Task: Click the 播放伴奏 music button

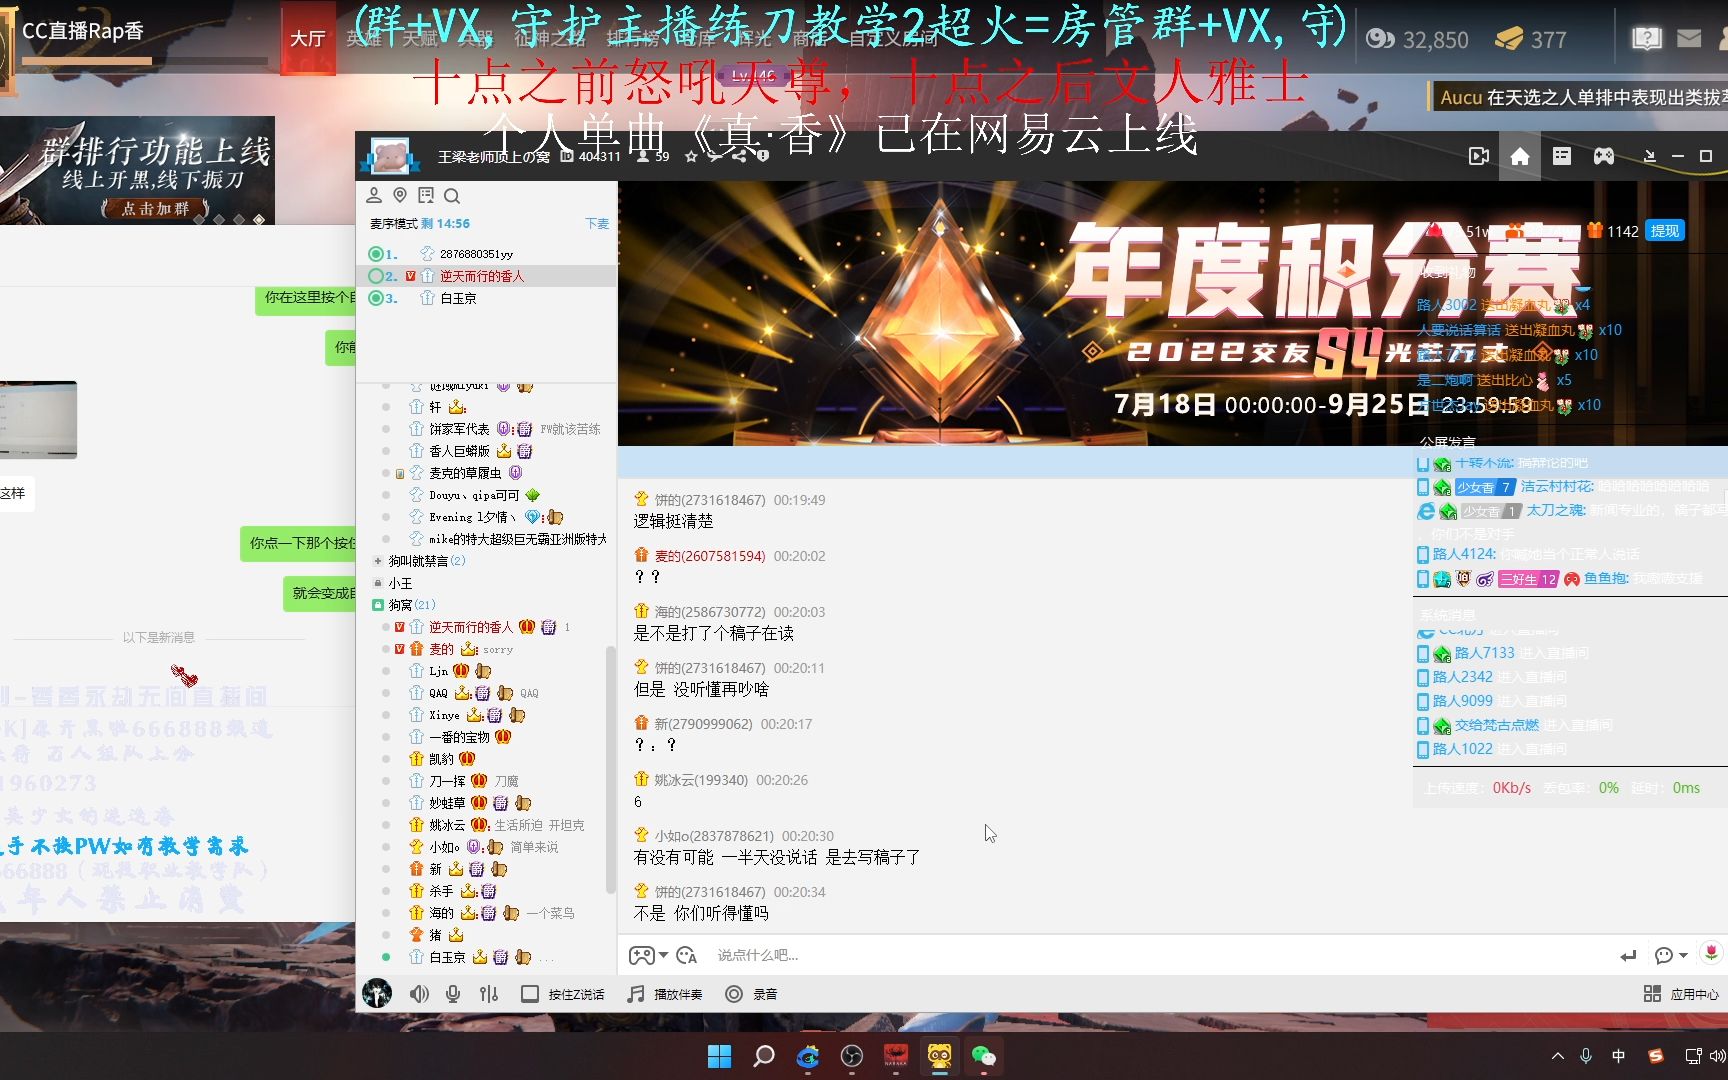Action: click(x=665, y=994)
